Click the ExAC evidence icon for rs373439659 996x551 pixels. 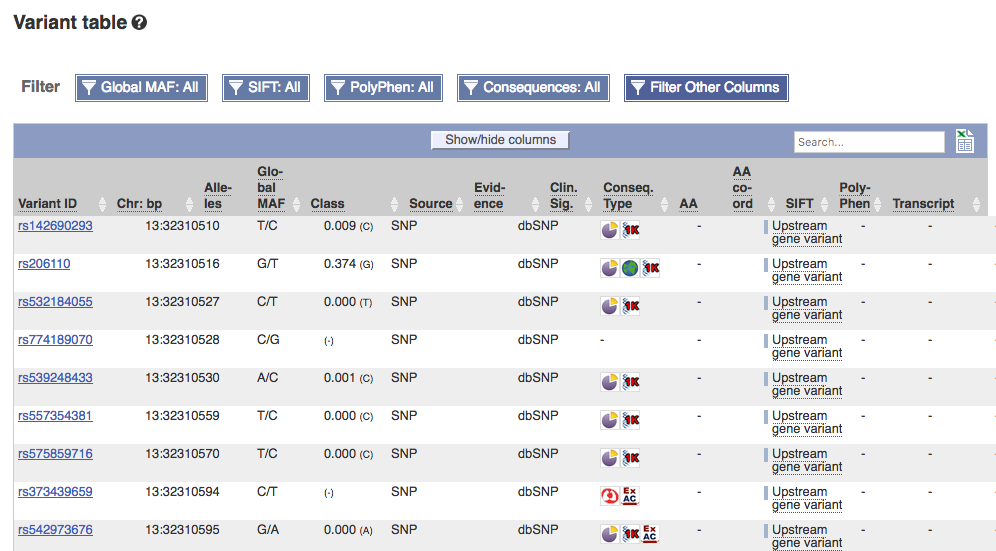[x=629, y=496]
